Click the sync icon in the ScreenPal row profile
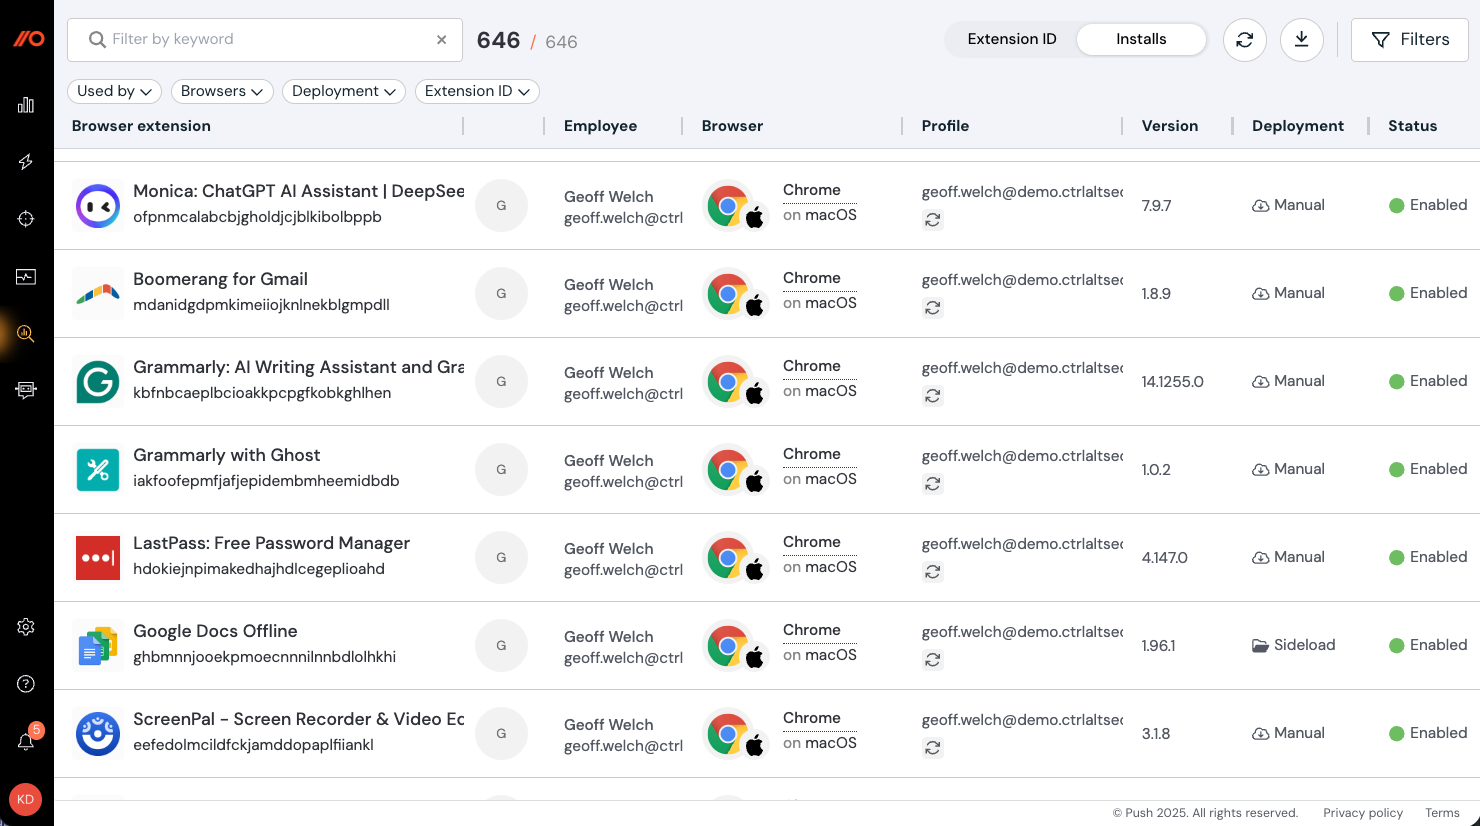The image size is (1480, 826). click(x=933, y=748)
